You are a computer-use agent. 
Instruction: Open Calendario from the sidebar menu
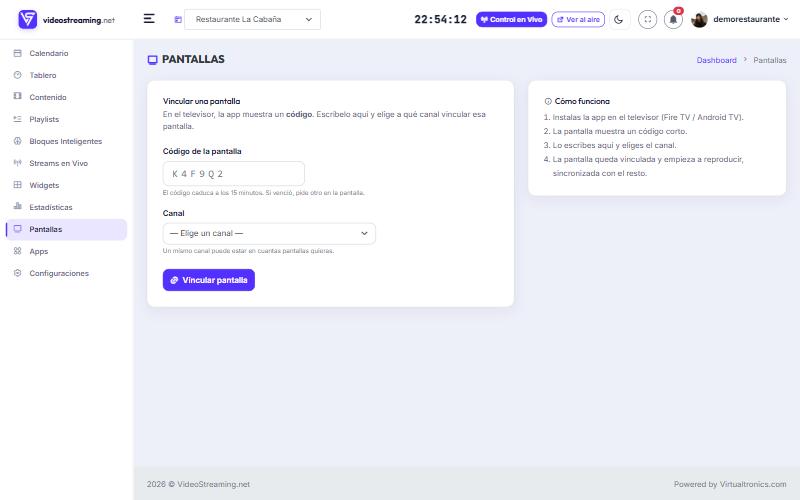click(48, 53)
